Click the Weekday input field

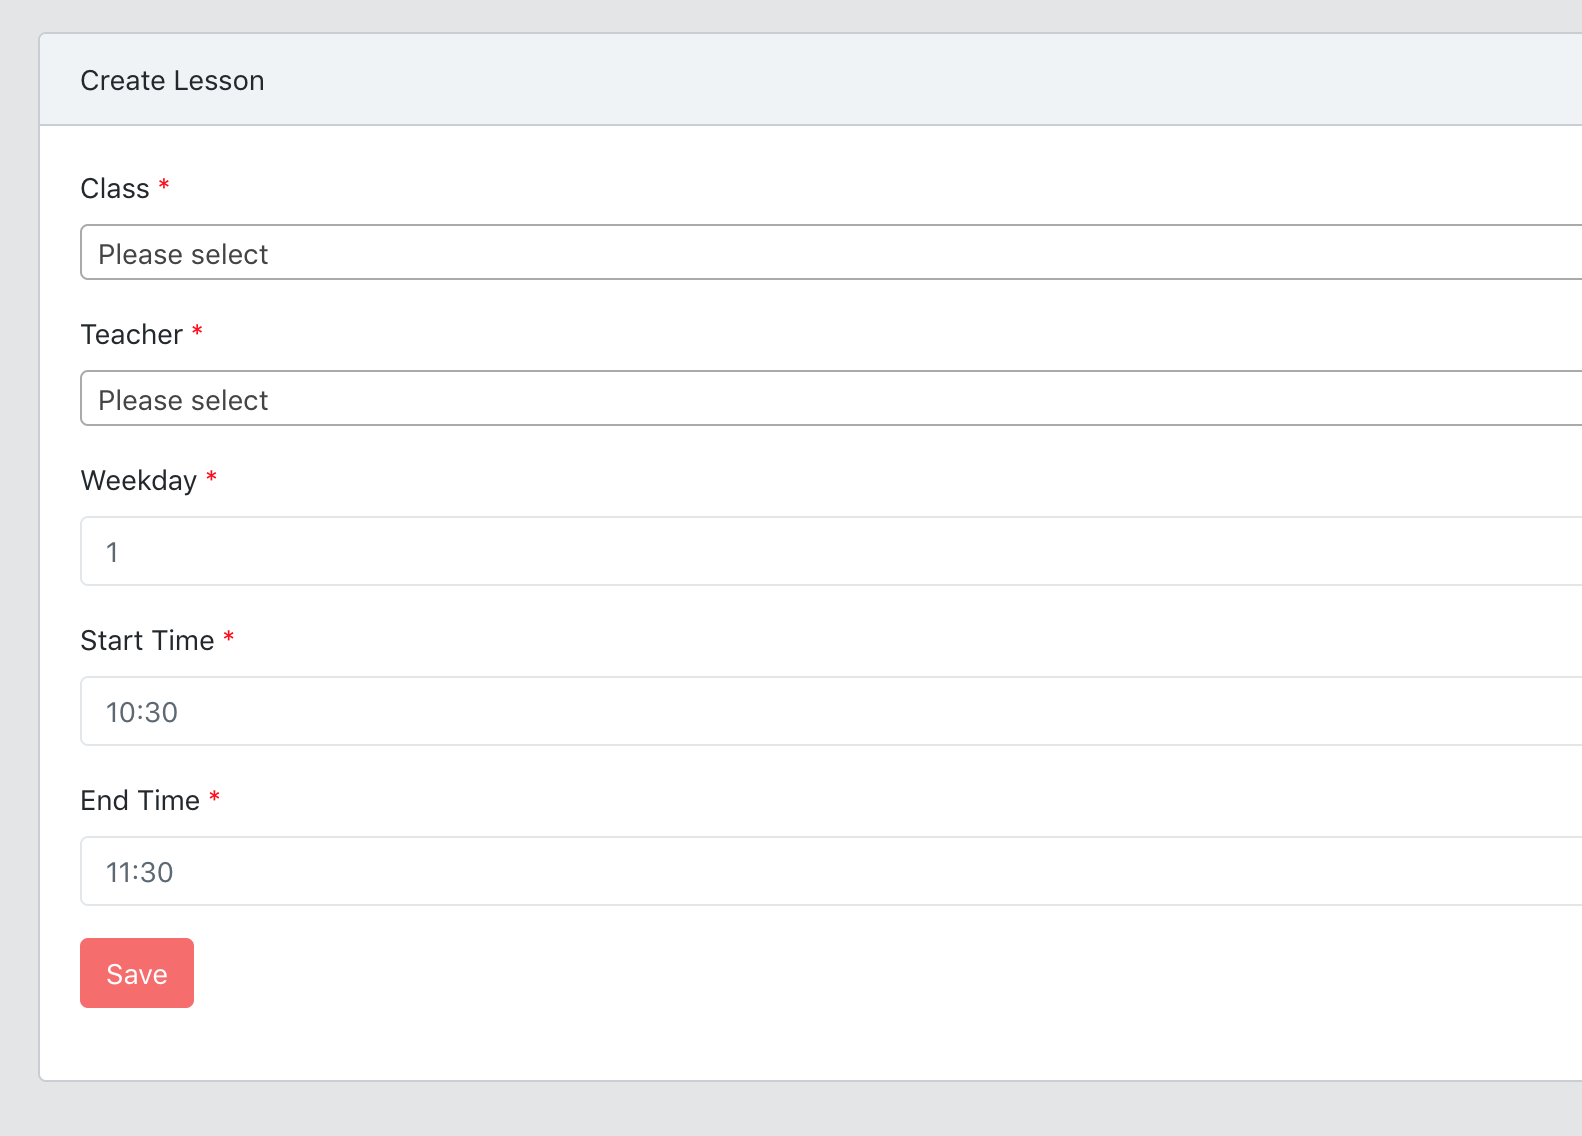tap(830, 551)
